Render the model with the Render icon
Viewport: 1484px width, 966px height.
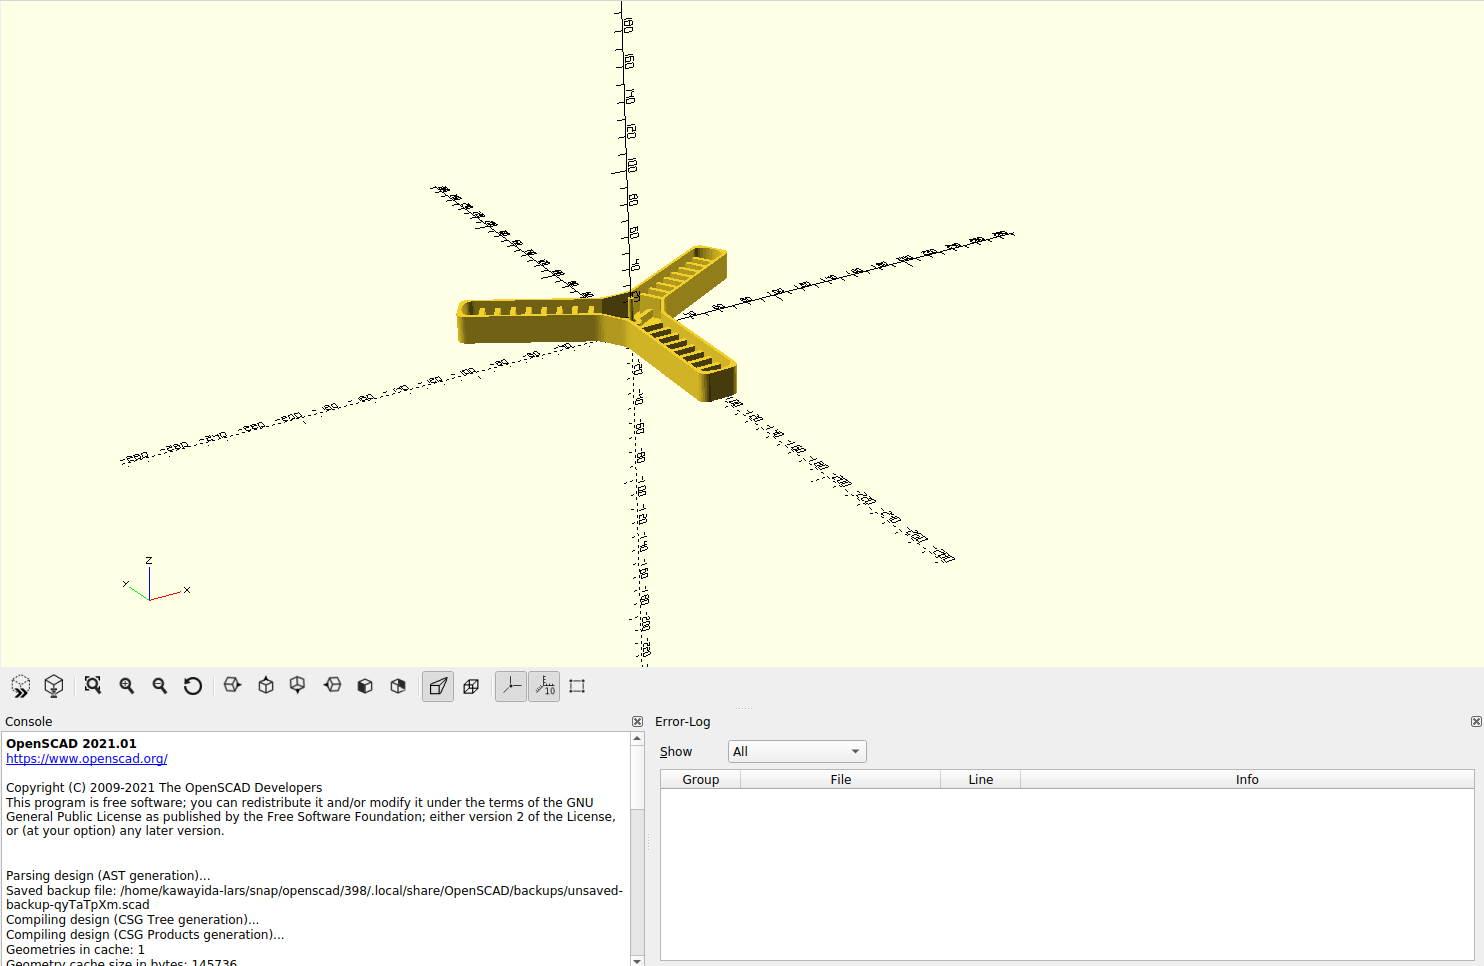[54, 686]
